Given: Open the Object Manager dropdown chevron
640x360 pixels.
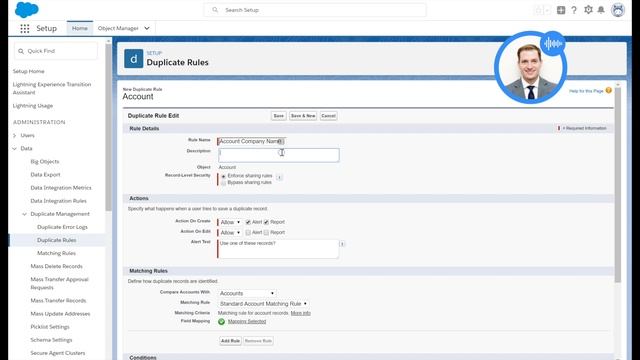Looking at the screenshot, I should [147, 28].
